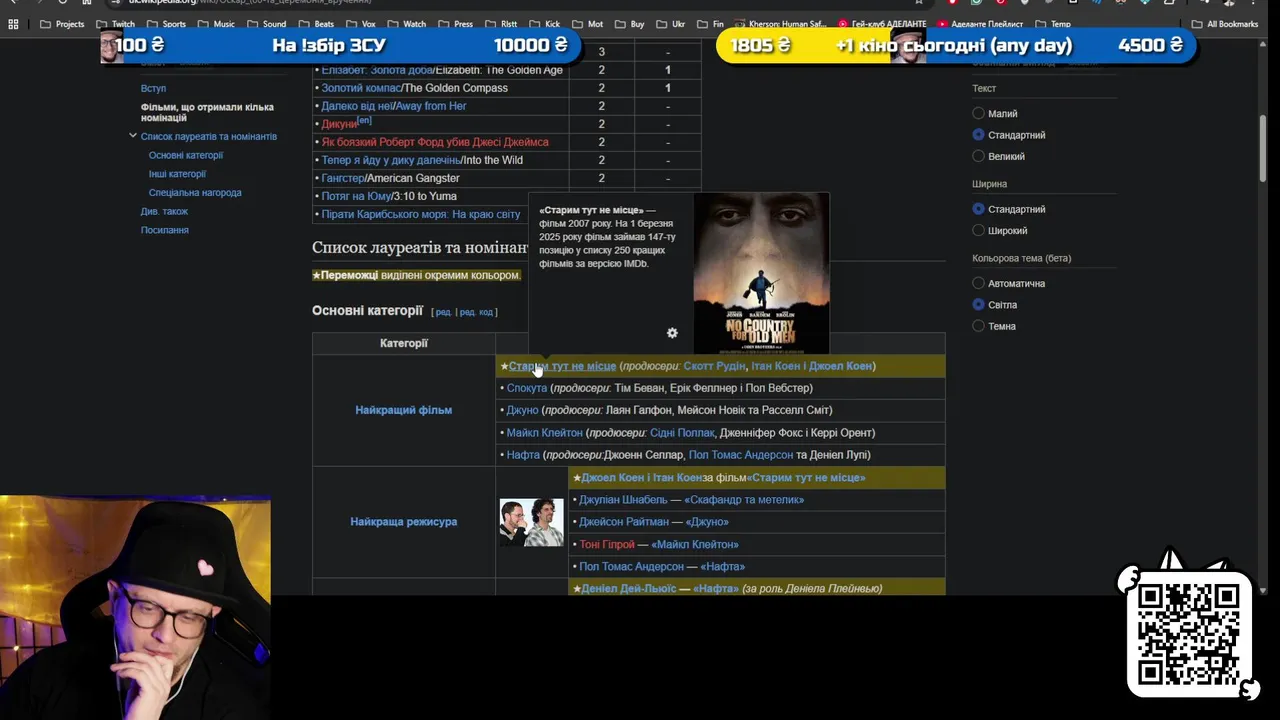Image resolution: width=1280 pixels, height=720 pixels.
Task: Open the Джейсон Райтман director link
Action: tap(624, 522)
